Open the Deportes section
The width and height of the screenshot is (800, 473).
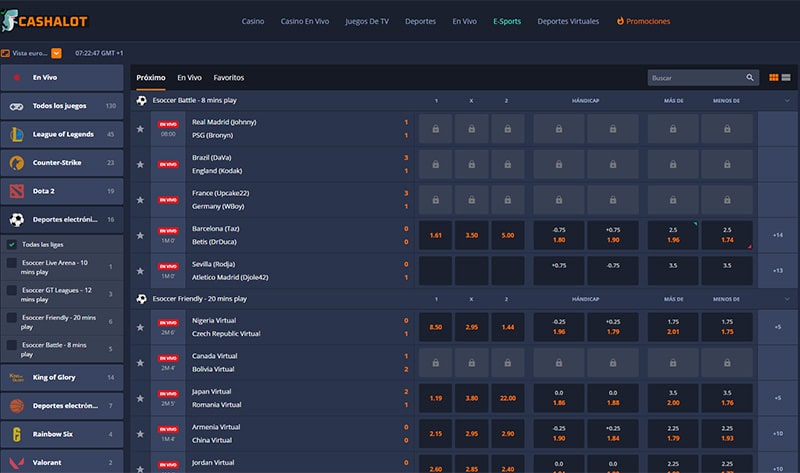(x=420, y=21)
